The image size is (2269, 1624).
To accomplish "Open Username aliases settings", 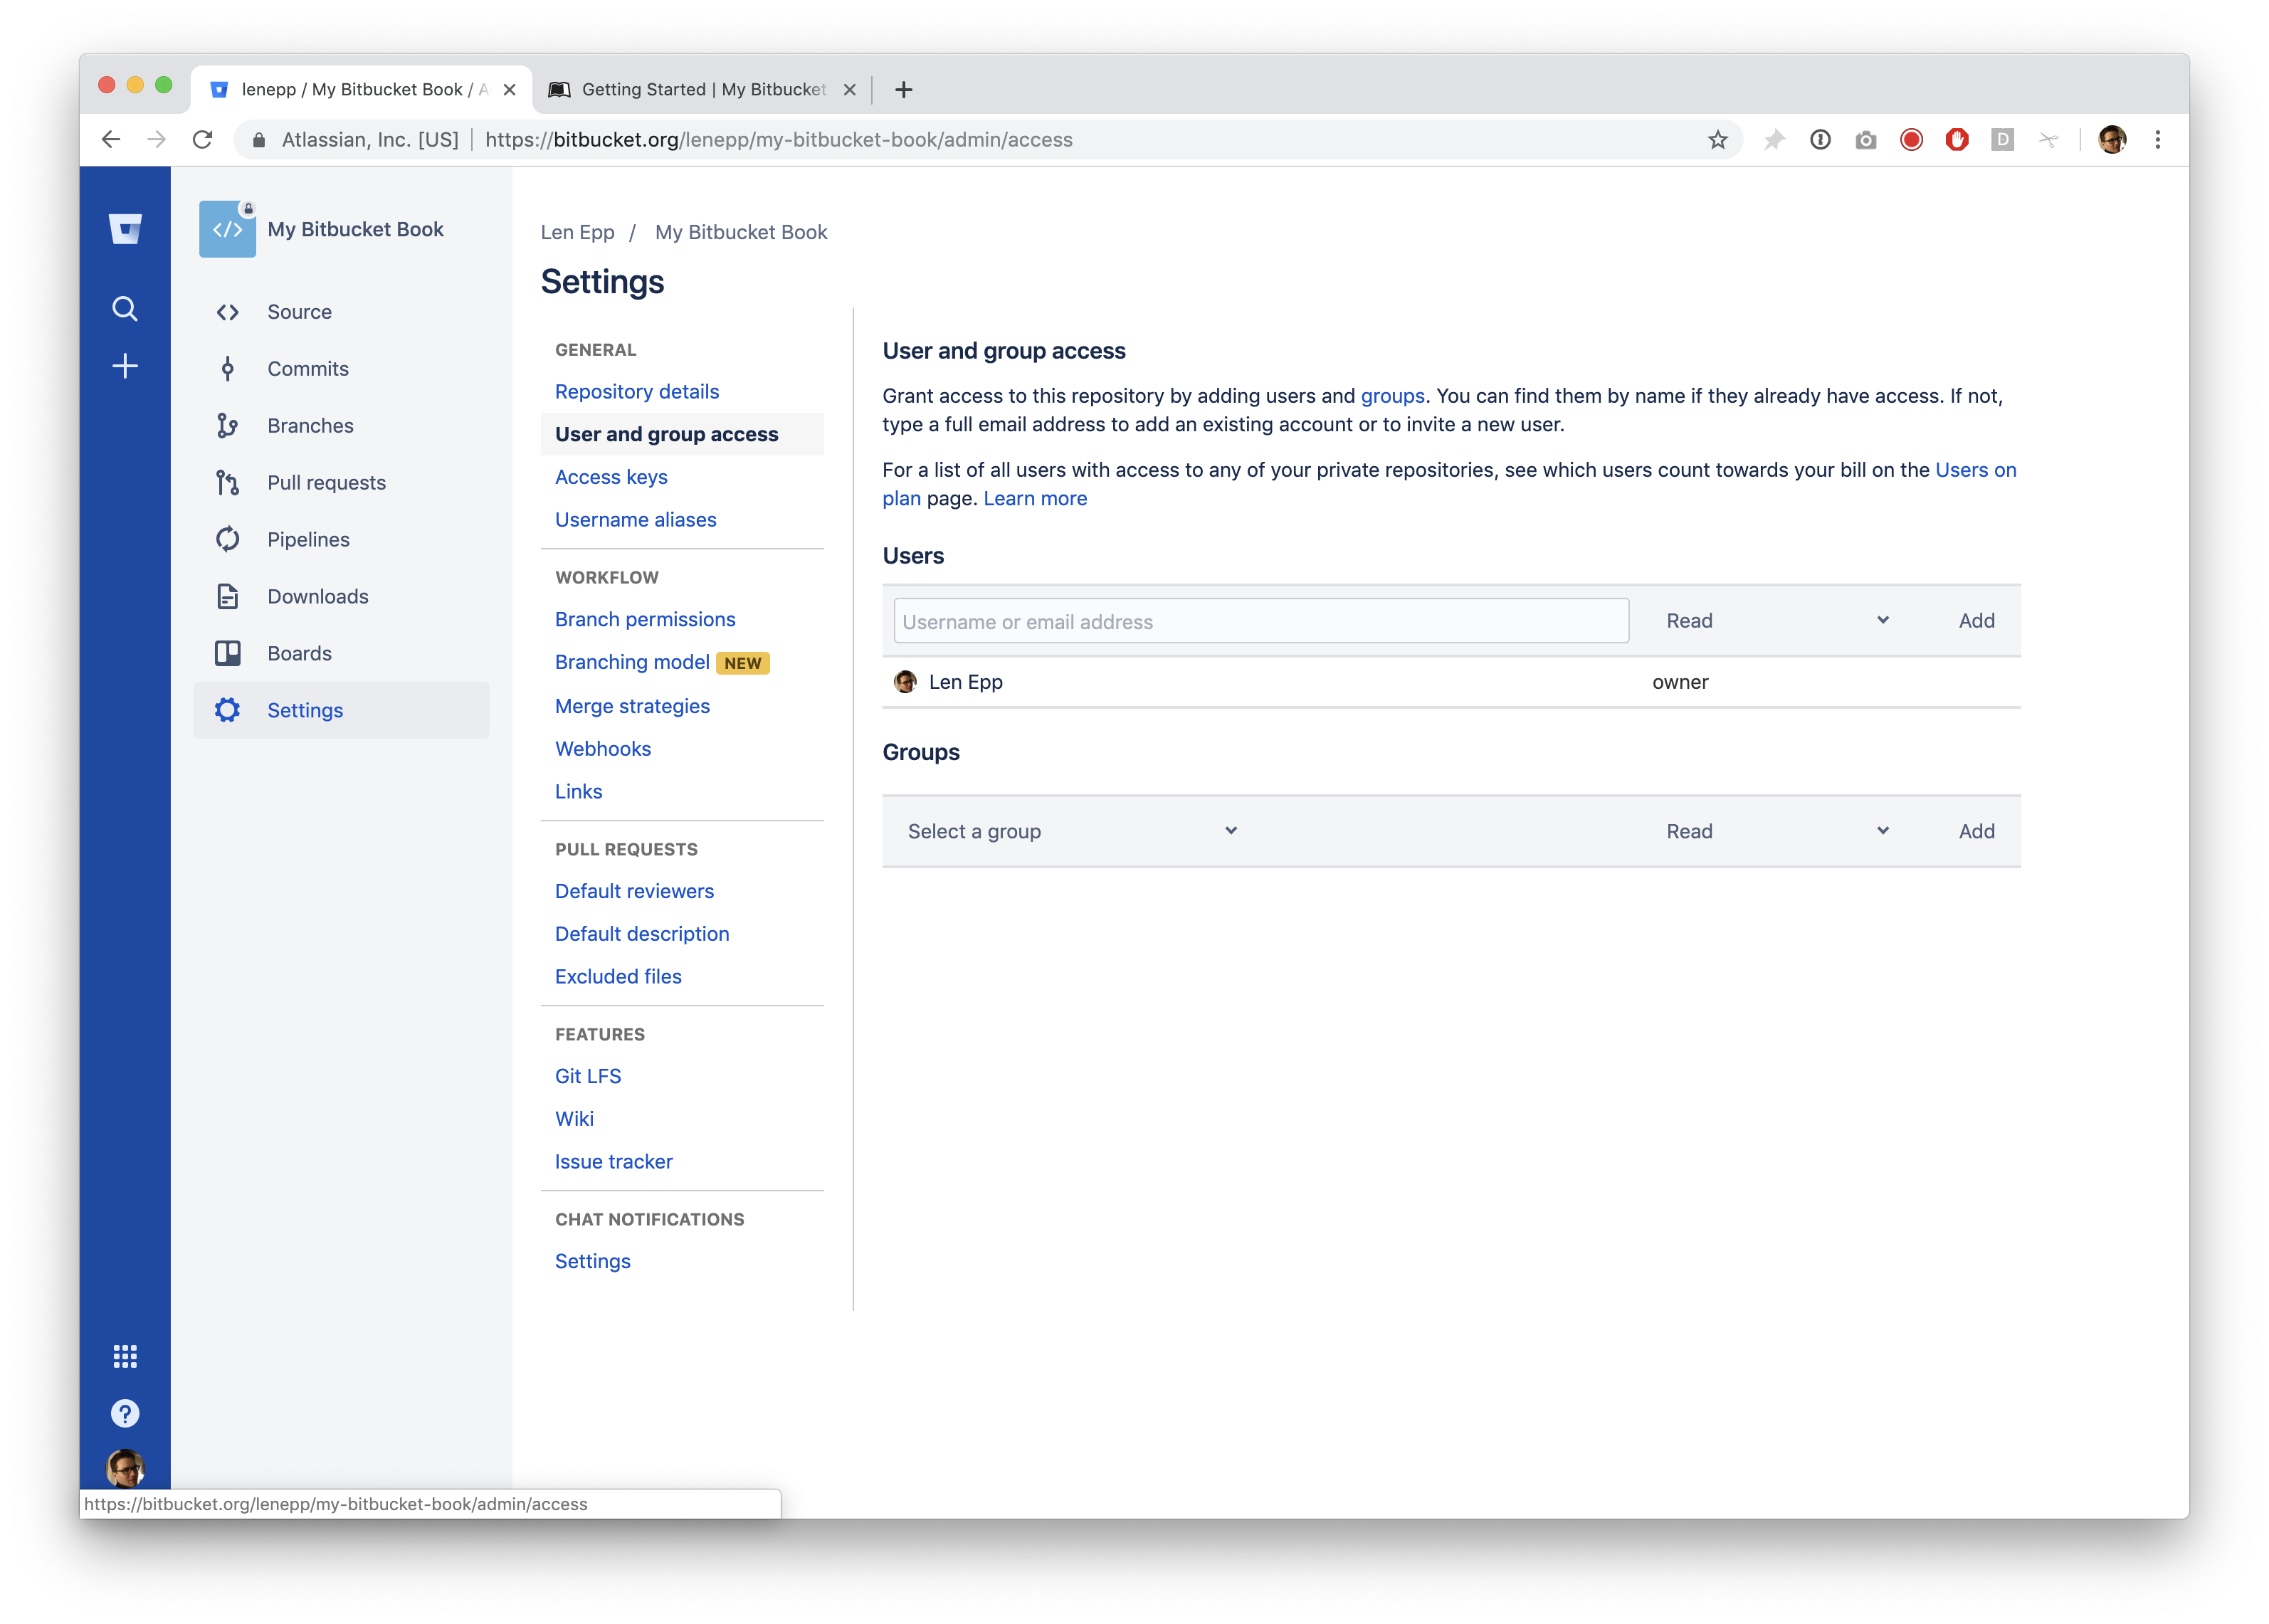I will 635,520.
